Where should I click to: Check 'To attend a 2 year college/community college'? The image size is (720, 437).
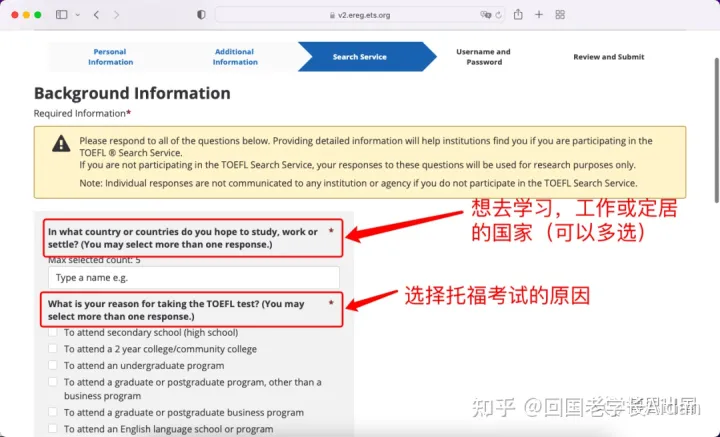coord(53,349)
